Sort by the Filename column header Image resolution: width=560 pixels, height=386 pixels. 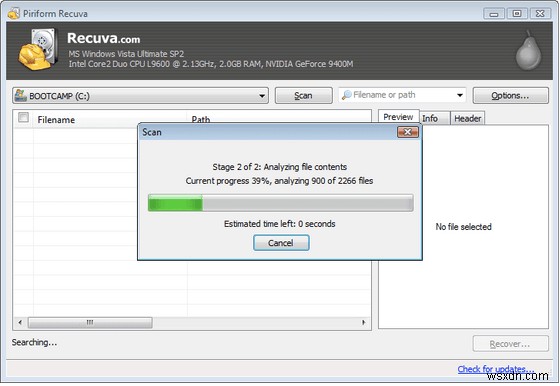pos(110,119)
